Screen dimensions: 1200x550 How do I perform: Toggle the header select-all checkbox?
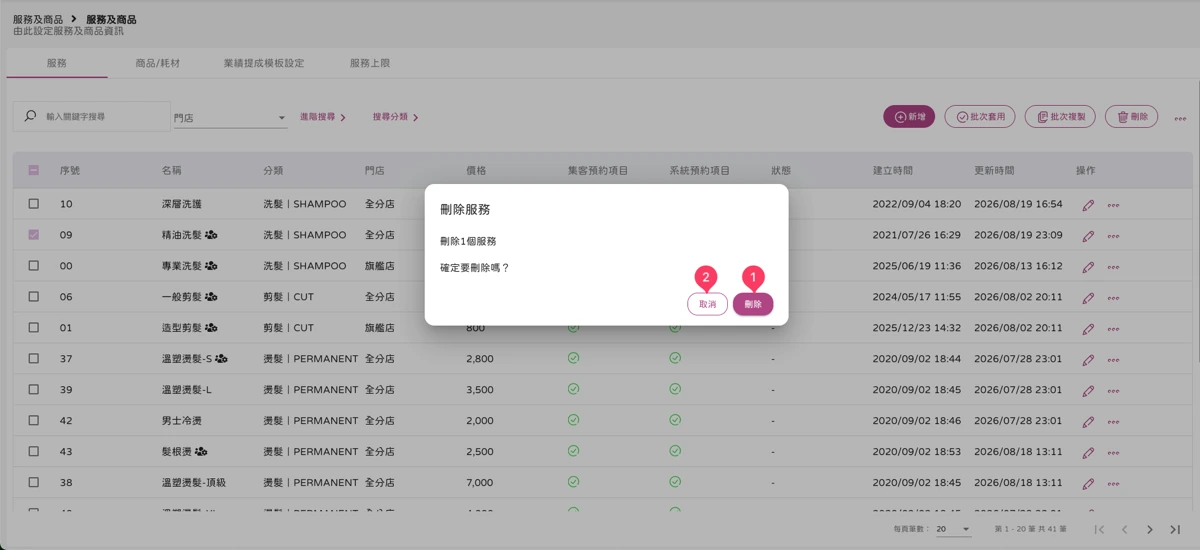34,171
